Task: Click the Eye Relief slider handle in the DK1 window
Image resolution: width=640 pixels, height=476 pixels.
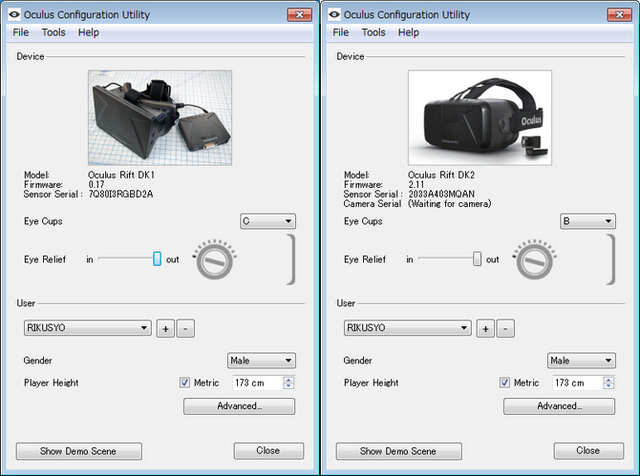Action: click(x=157, y=259)
